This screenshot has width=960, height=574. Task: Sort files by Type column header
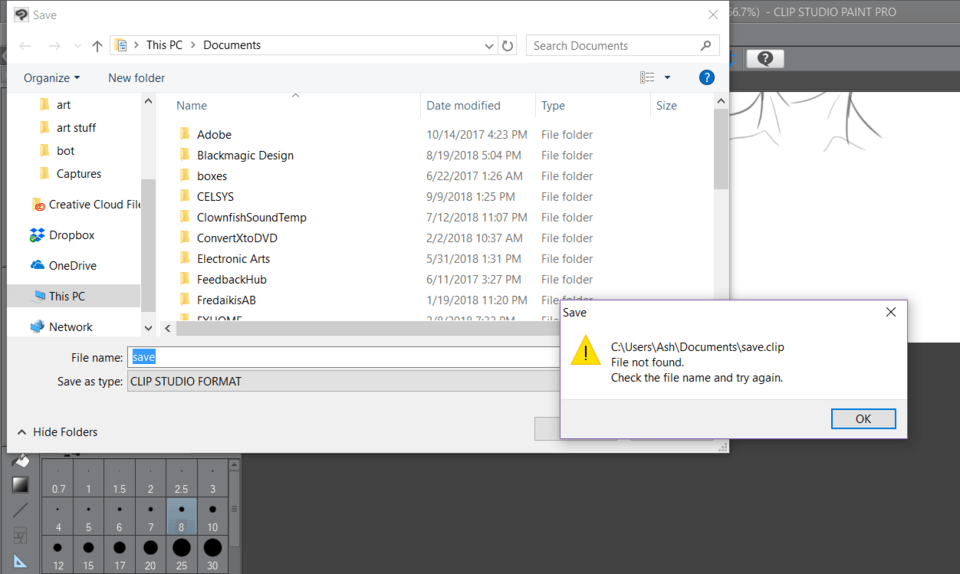tap(553, 105)
